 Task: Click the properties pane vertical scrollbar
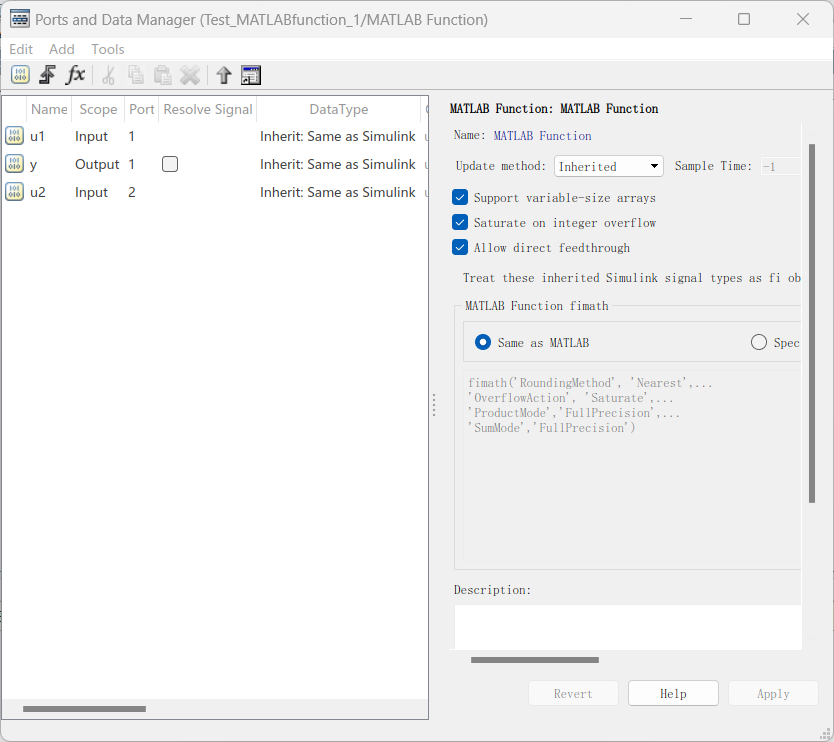(812, 323)
